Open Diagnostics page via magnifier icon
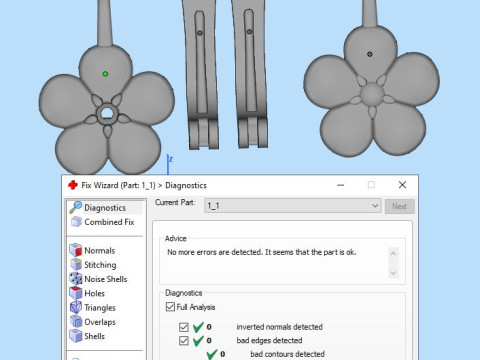Image resolution: width=480 pixels, height=360 pixels. [76, 207]
